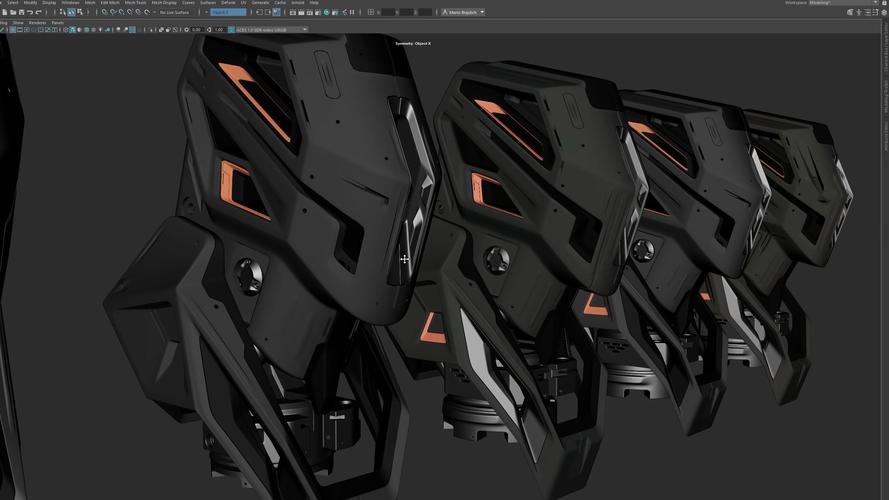Click the gamma icon beside 1.00 field
This screenshot has height=500, width=889.
coord(209,29)
